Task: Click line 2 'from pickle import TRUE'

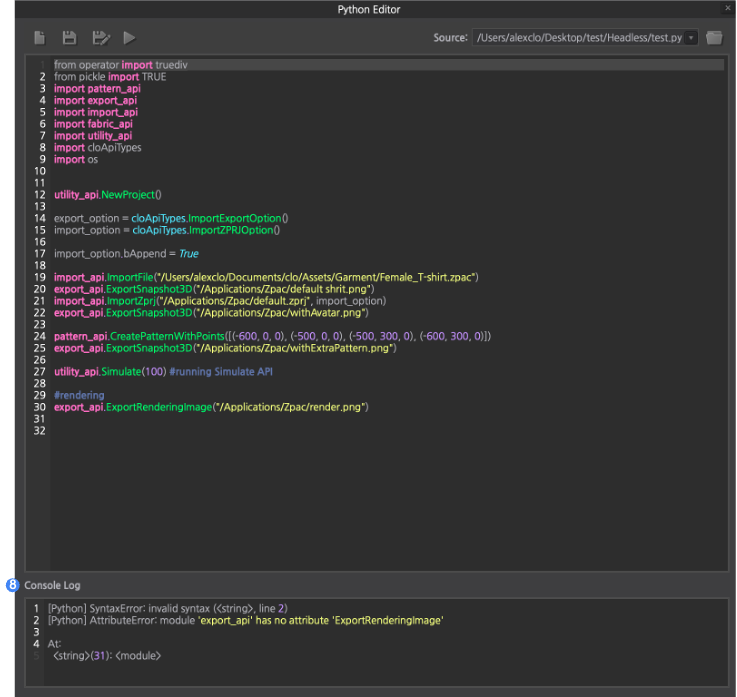Action: (x=110, y=77)
